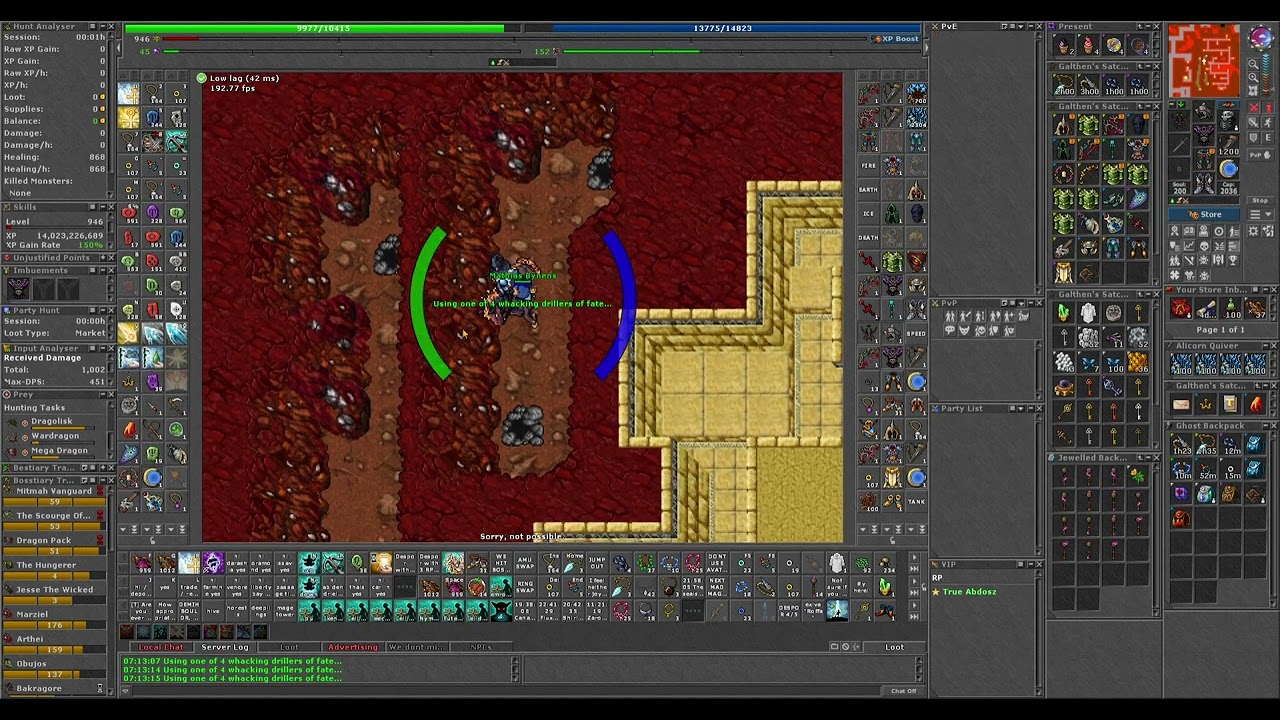Toggle the PvP mode button

click(1260, 155)
